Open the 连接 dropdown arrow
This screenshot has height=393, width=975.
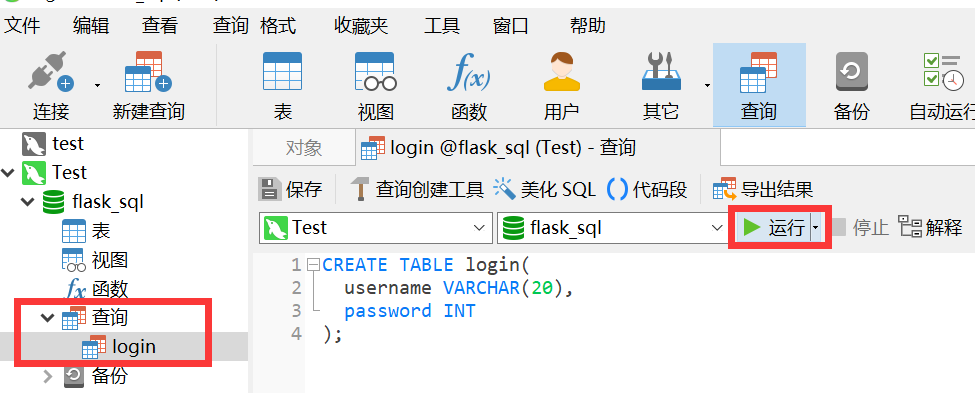coord(98,85)
